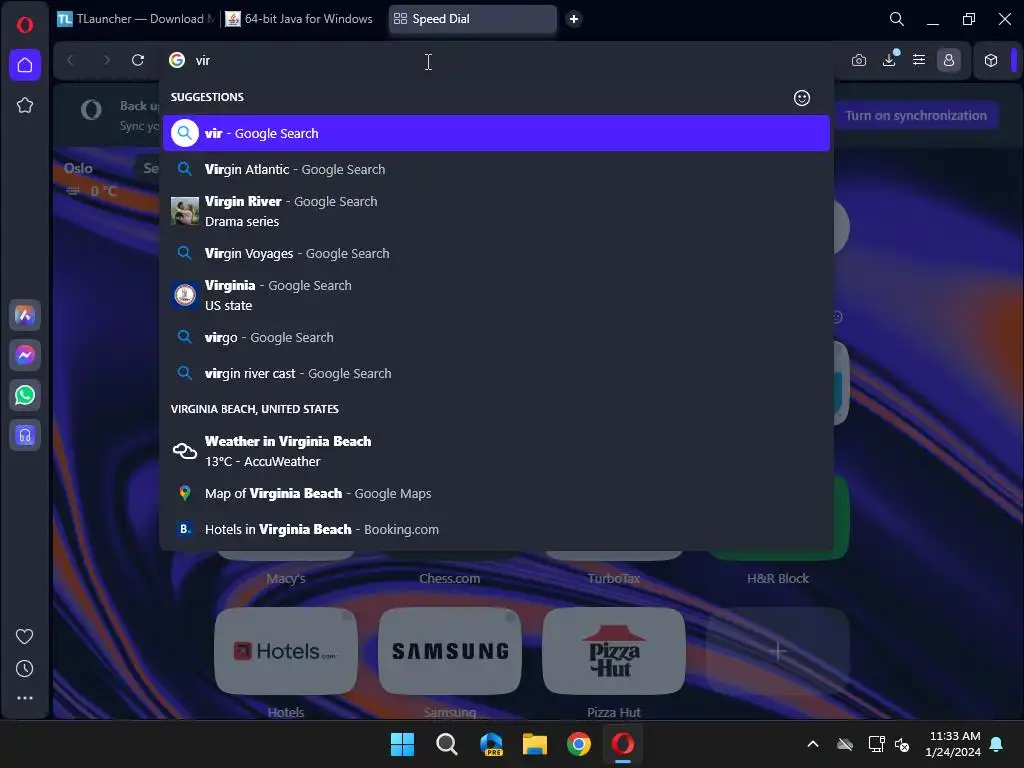Select virgo search suggestion

[x=496, y=338]
